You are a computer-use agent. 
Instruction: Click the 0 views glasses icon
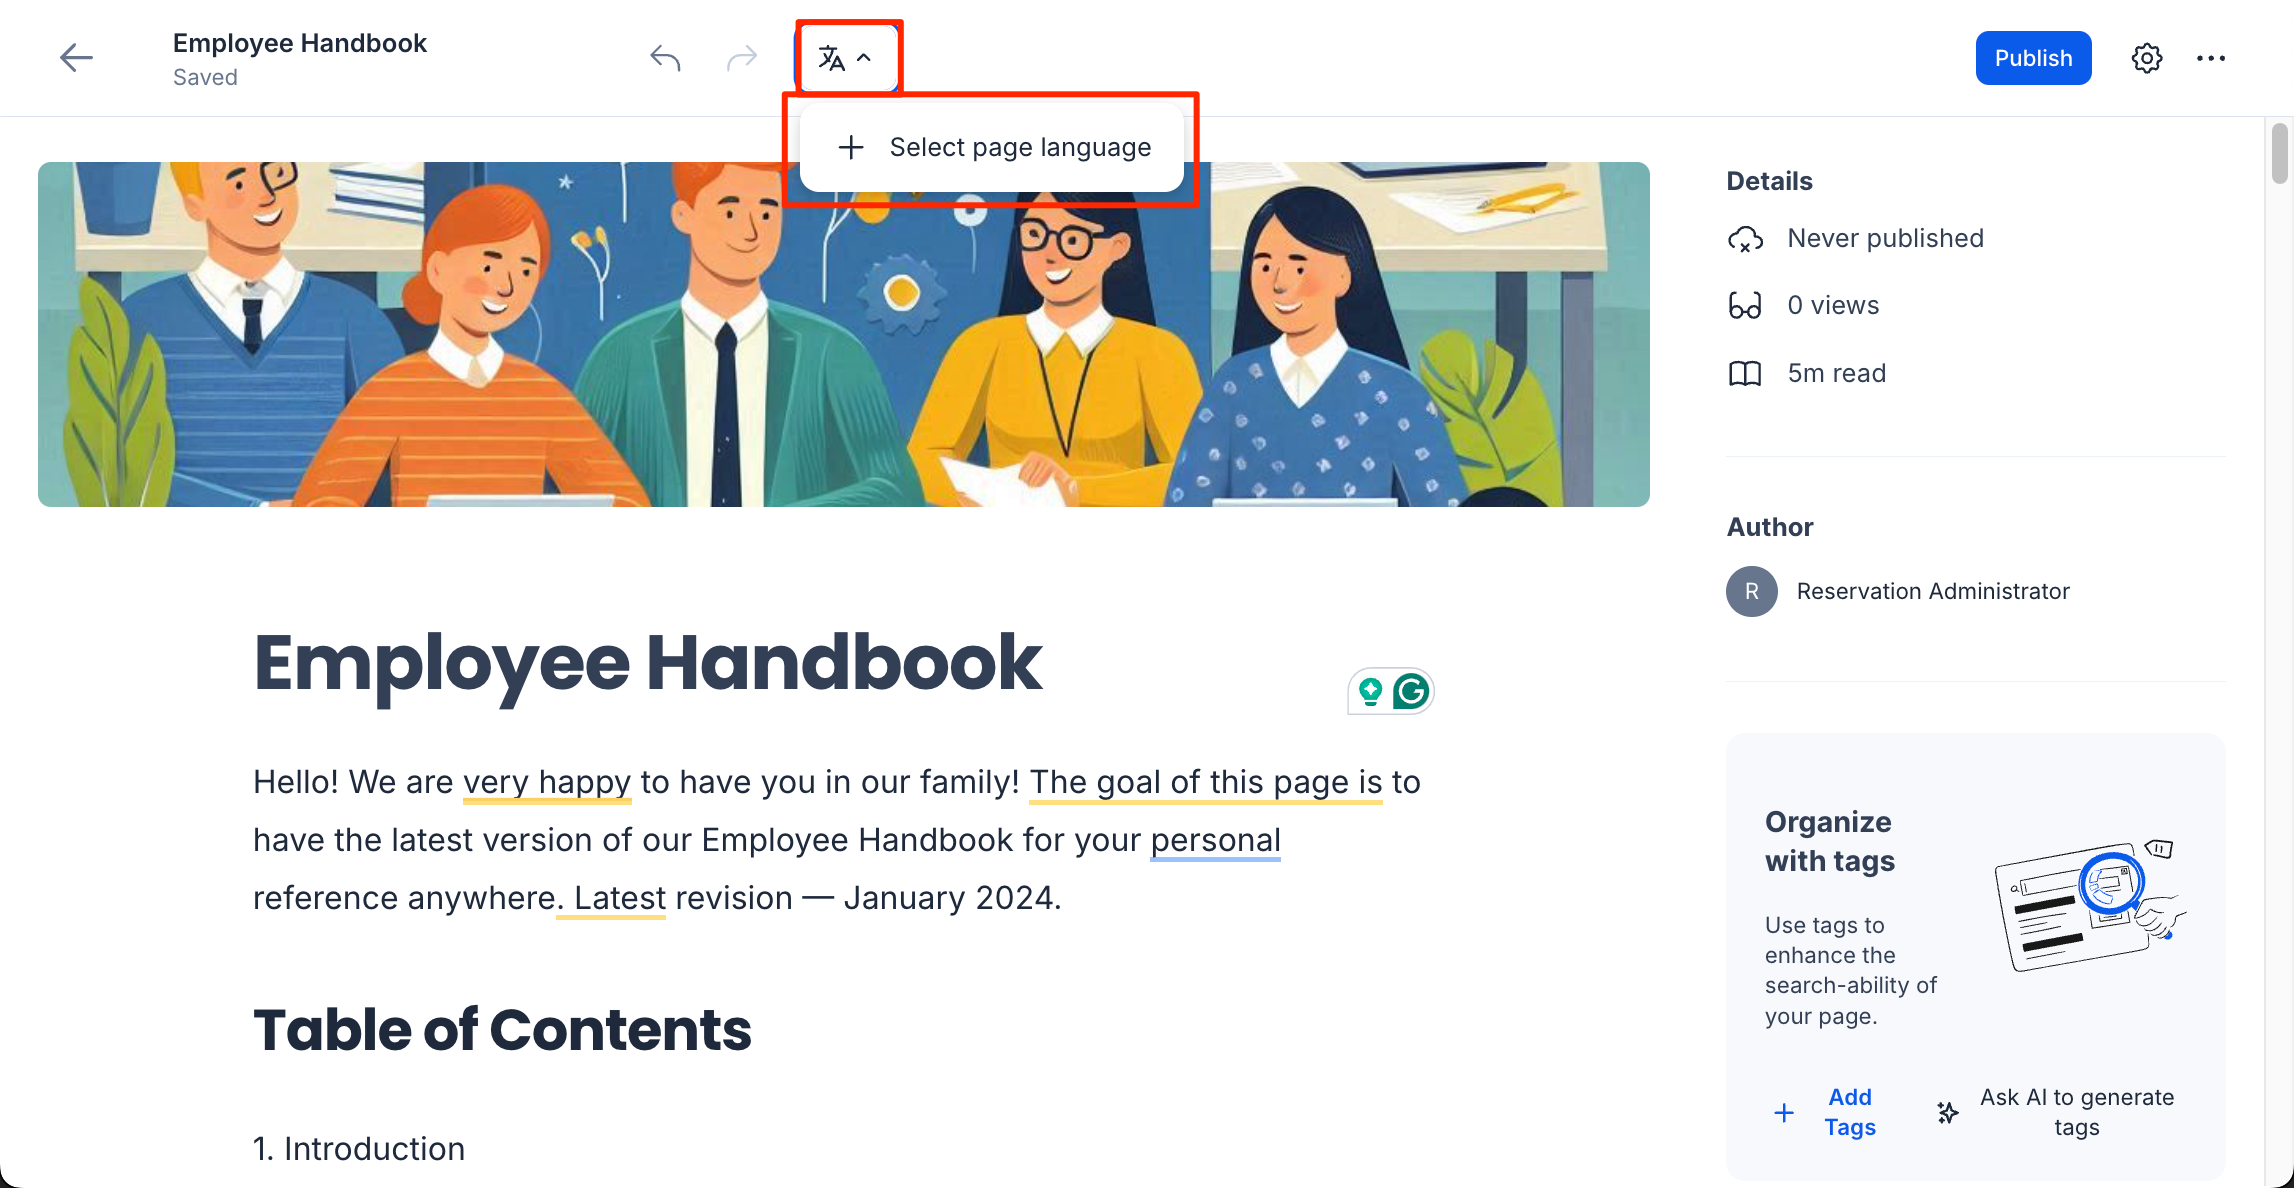pyautogui.click(x=1745, y=305)
